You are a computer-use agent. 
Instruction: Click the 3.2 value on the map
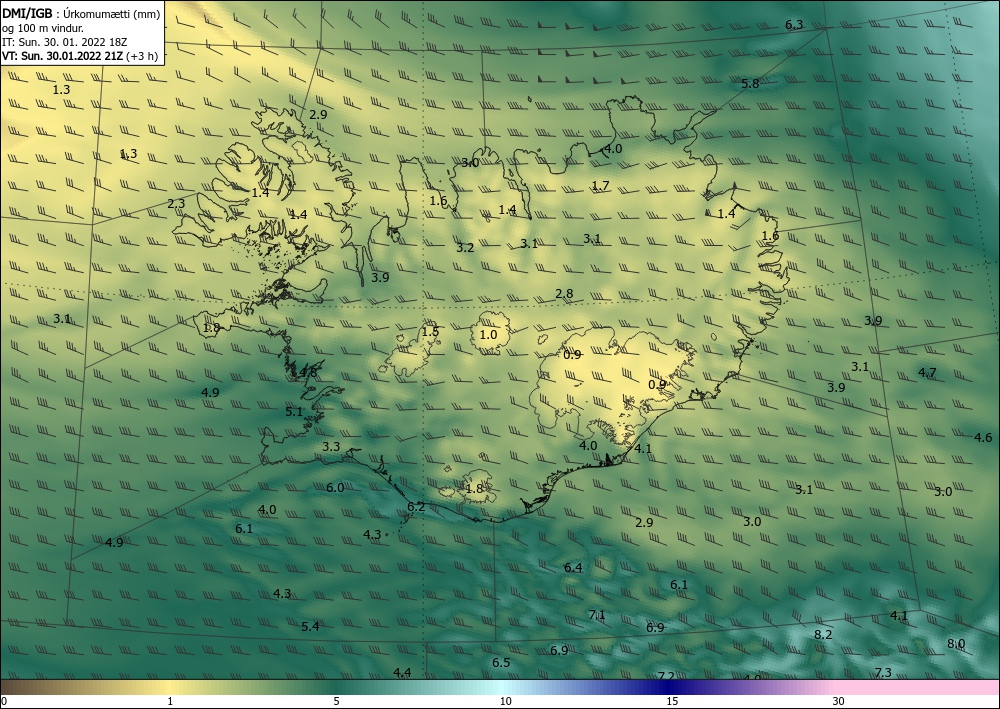point(466,247)
